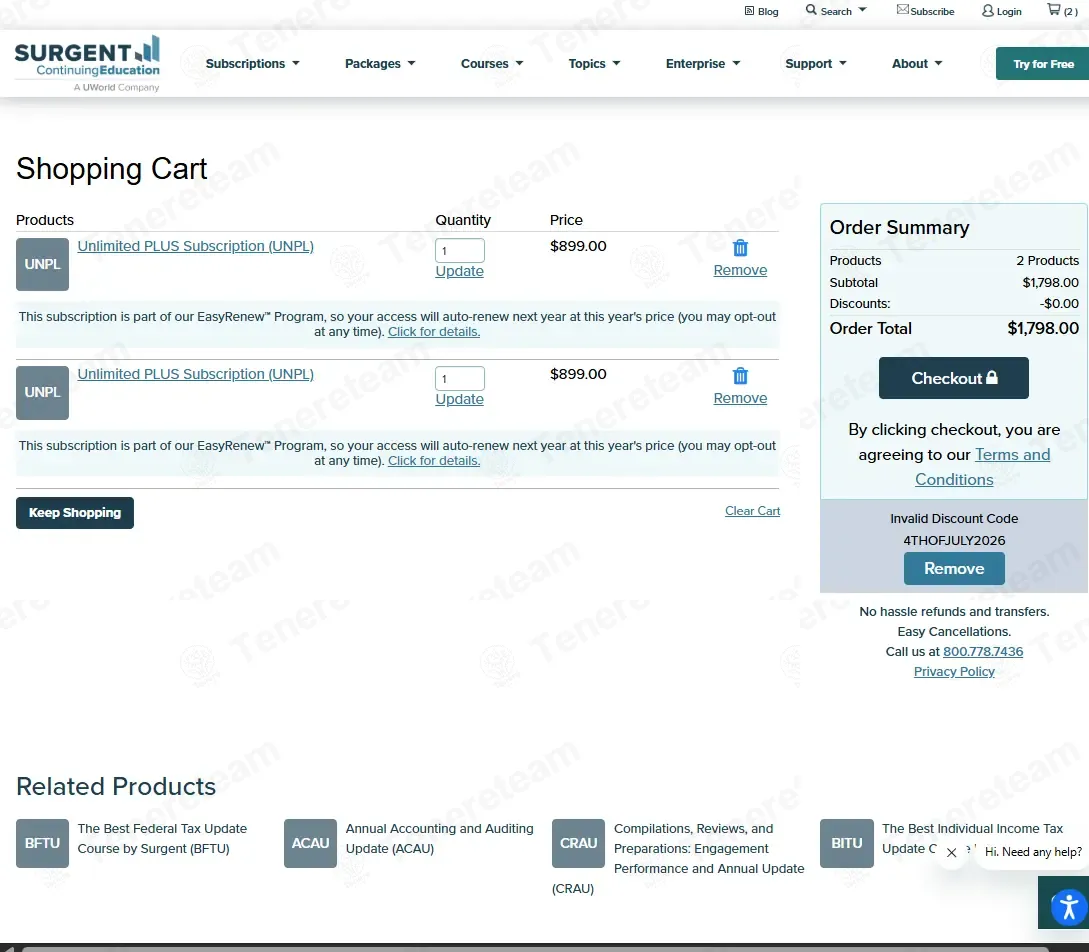
Task: Click the Update link for the first cart item
Action: 459,271
